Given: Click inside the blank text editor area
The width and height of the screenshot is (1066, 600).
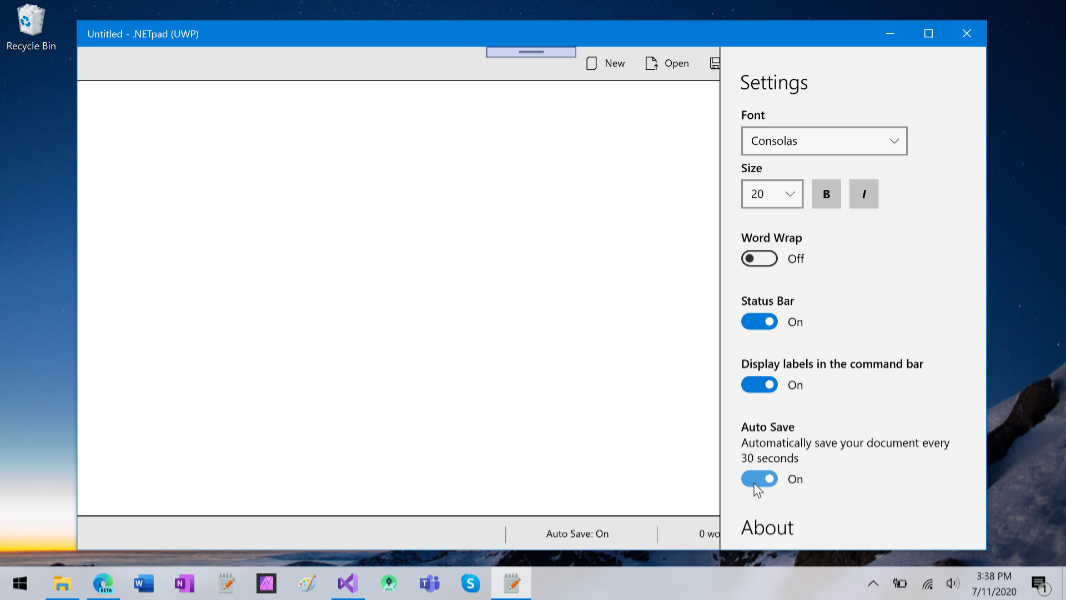Looking at the screenshot, I should click(x=398, y=298).
